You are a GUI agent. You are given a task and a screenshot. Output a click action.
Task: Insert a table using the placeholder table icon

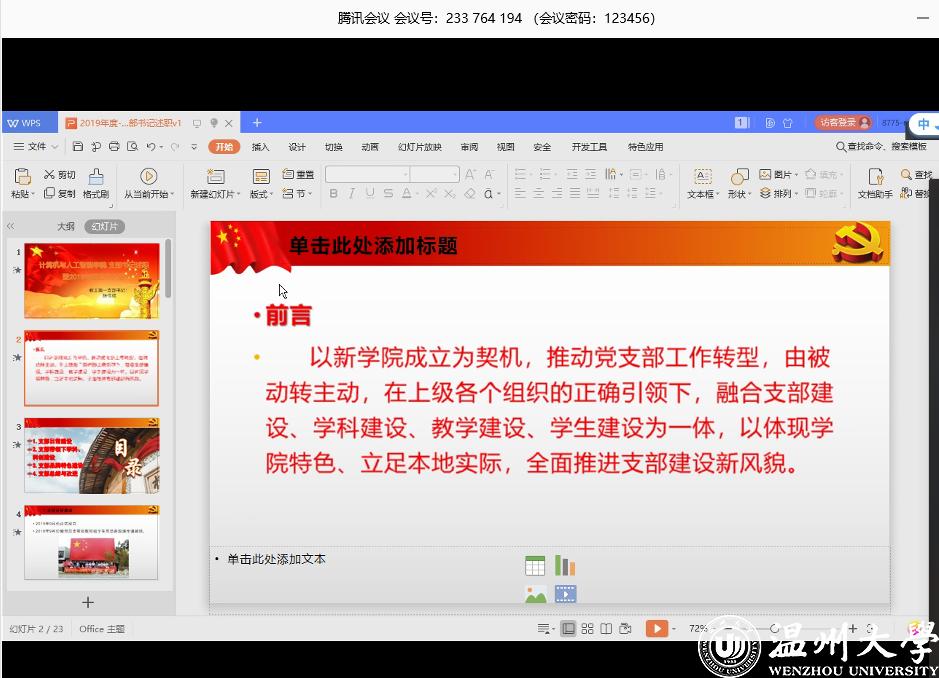click(x=535, y=566)
